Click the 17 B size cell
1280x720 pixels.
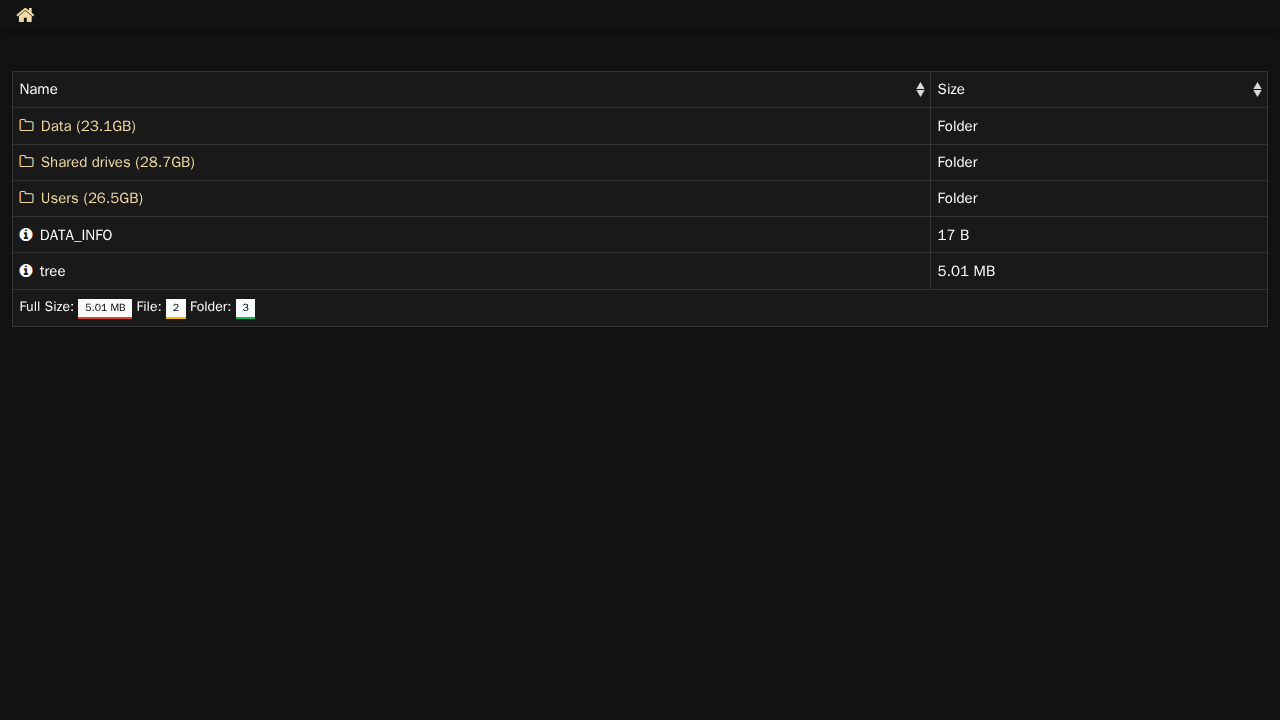point(953,235)
